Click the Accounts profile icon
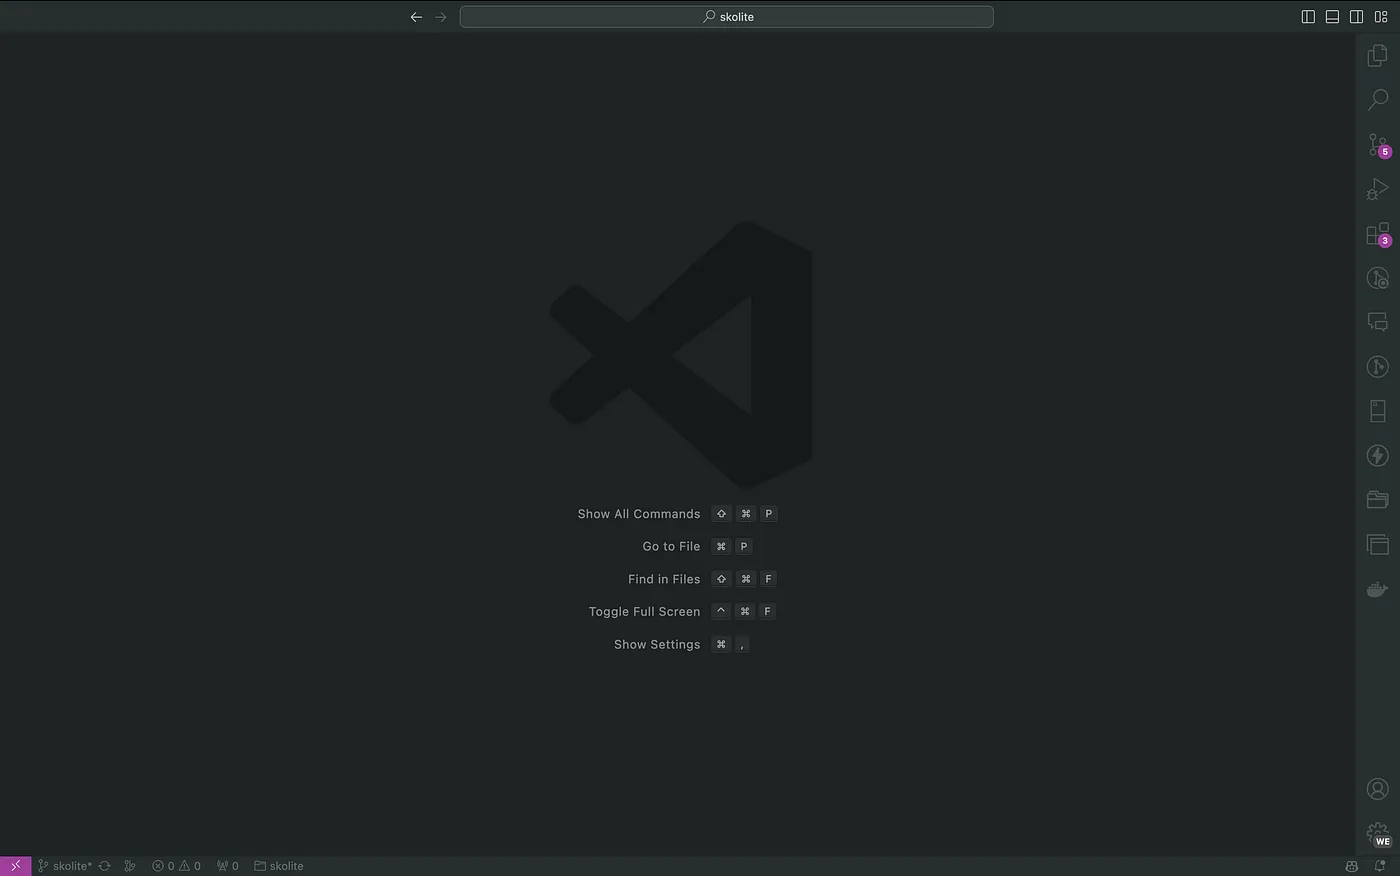 pos(1377,789)
